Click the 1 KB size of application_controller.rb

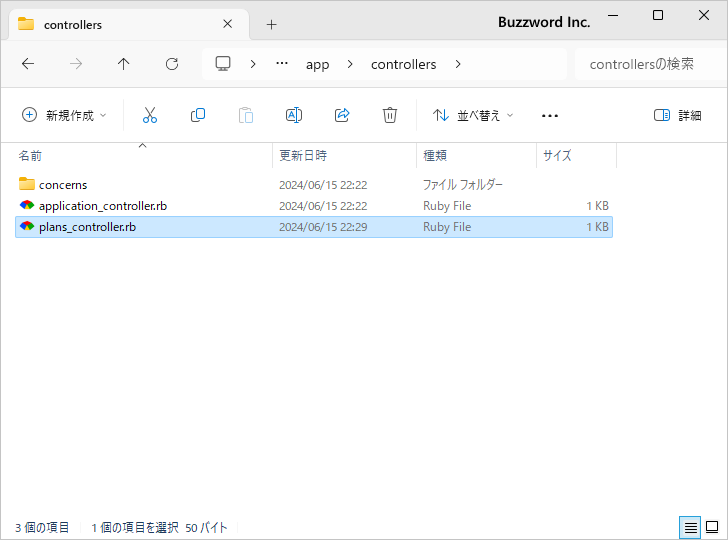click(x=597, y=206)
